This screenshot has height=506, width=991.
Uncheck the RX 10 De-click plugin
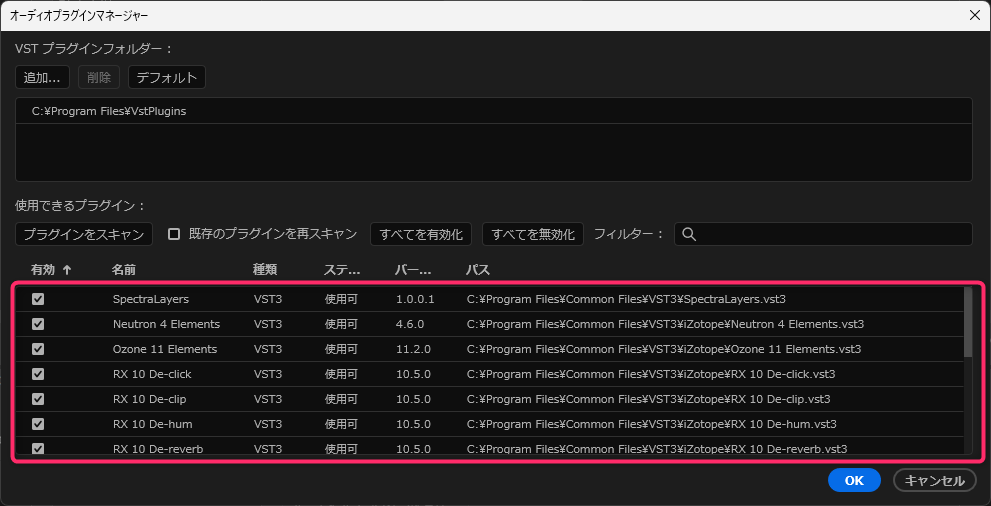[x=38, y=374]
